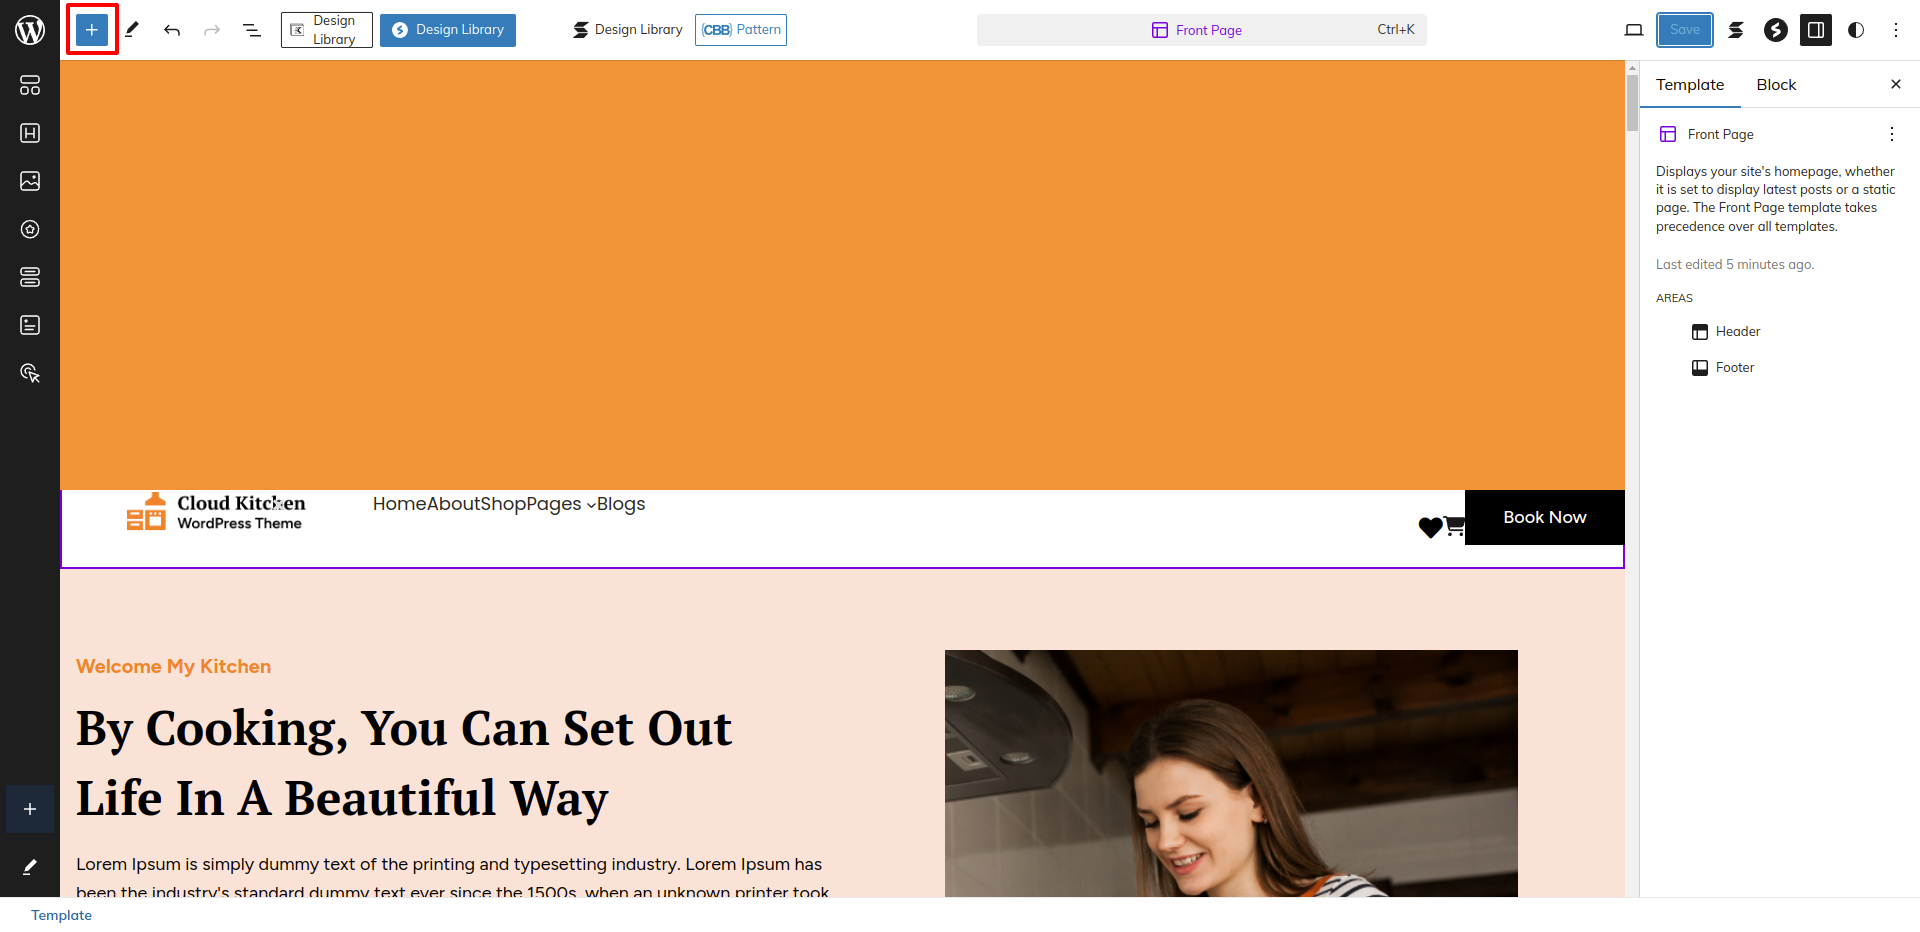Click the CBB Pattern button
The image size is (1920, 932).
[x=741, y=30]
